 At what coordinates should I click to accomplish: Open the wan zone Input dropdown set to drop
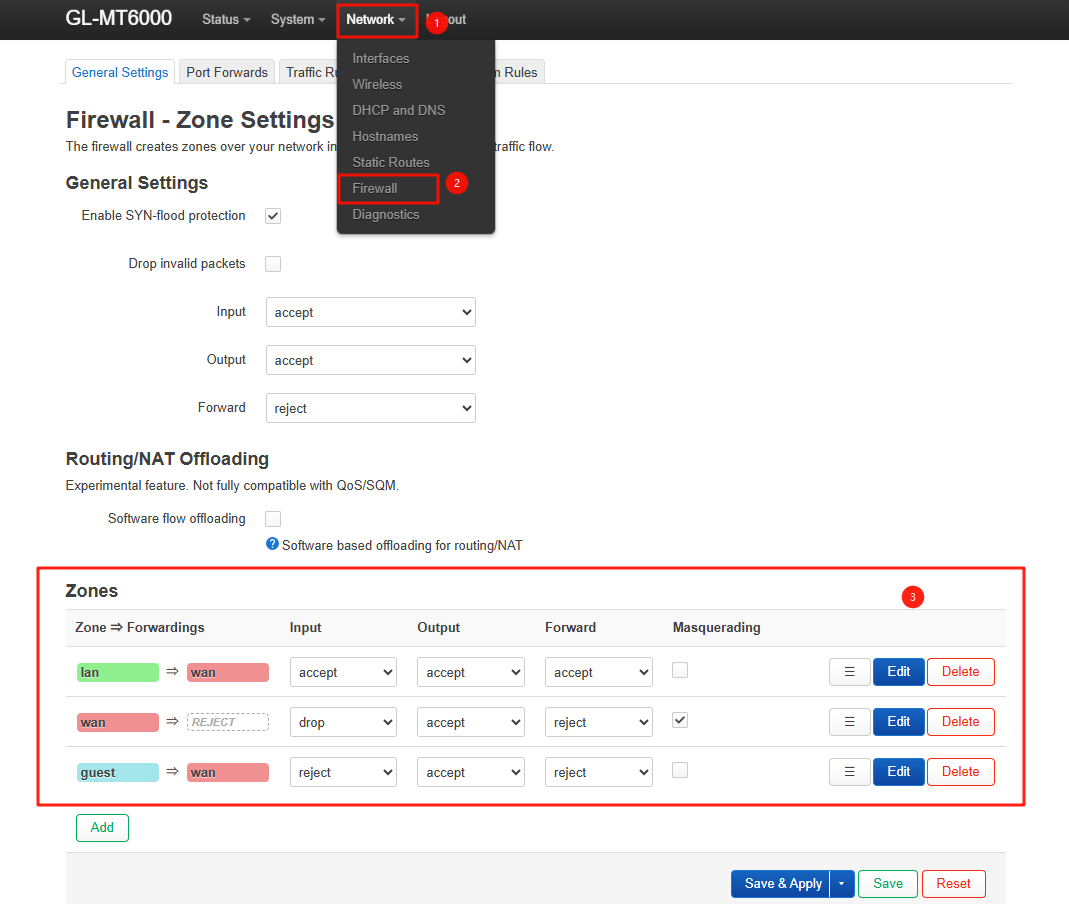click(x=343, y=722)
